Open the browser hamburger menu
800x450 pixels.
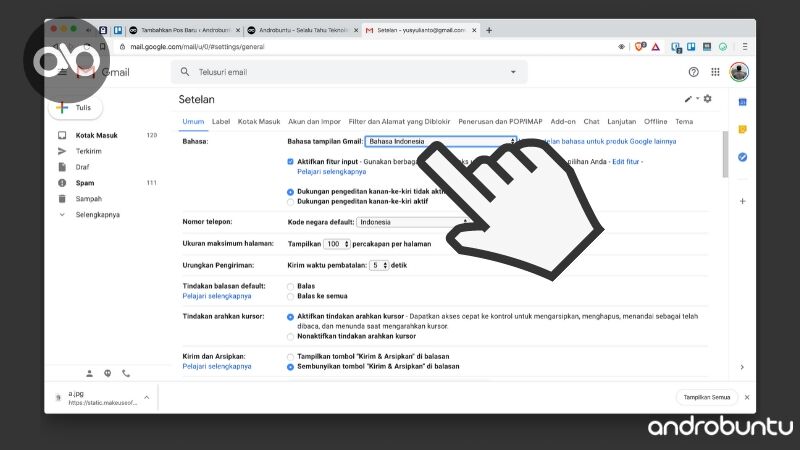tap(745, 46)
